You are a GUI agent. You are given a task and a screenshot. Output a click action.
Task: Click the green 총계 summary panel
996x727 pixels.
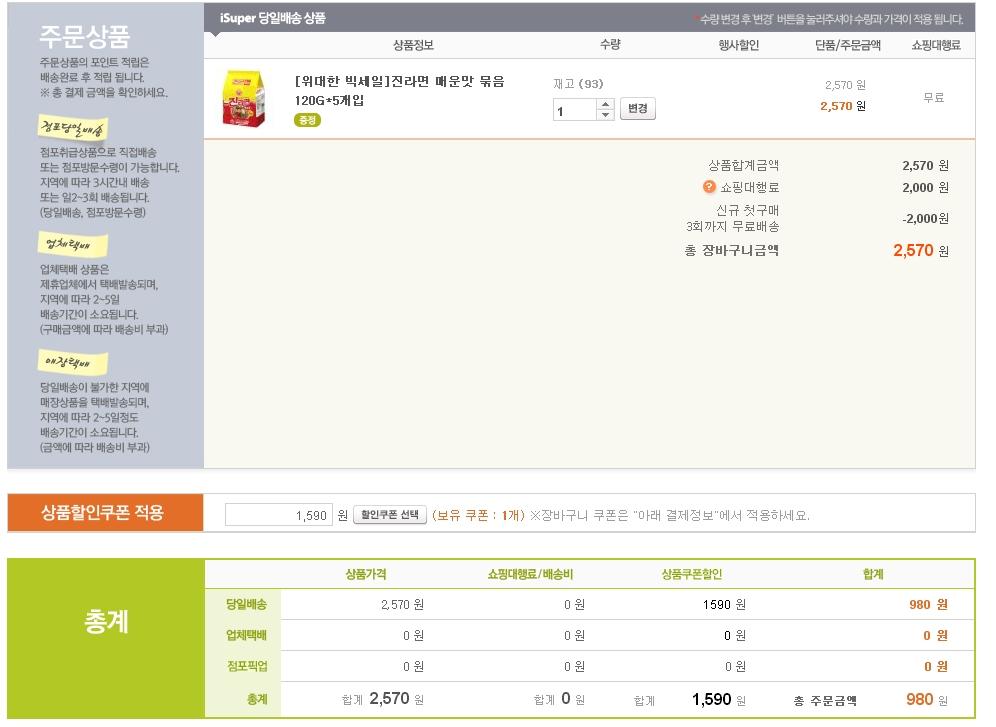pos(106,622)
